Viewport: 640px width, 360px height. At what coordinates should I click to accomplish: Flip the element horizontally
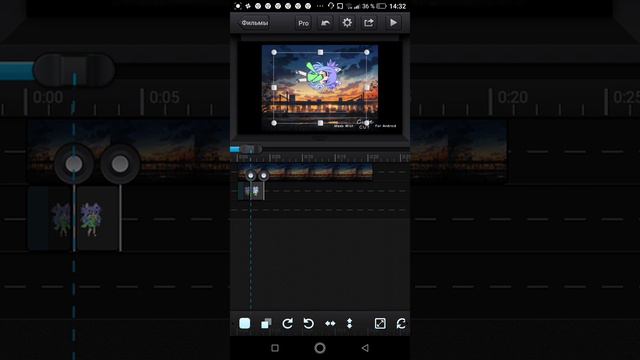click(330, 324)
